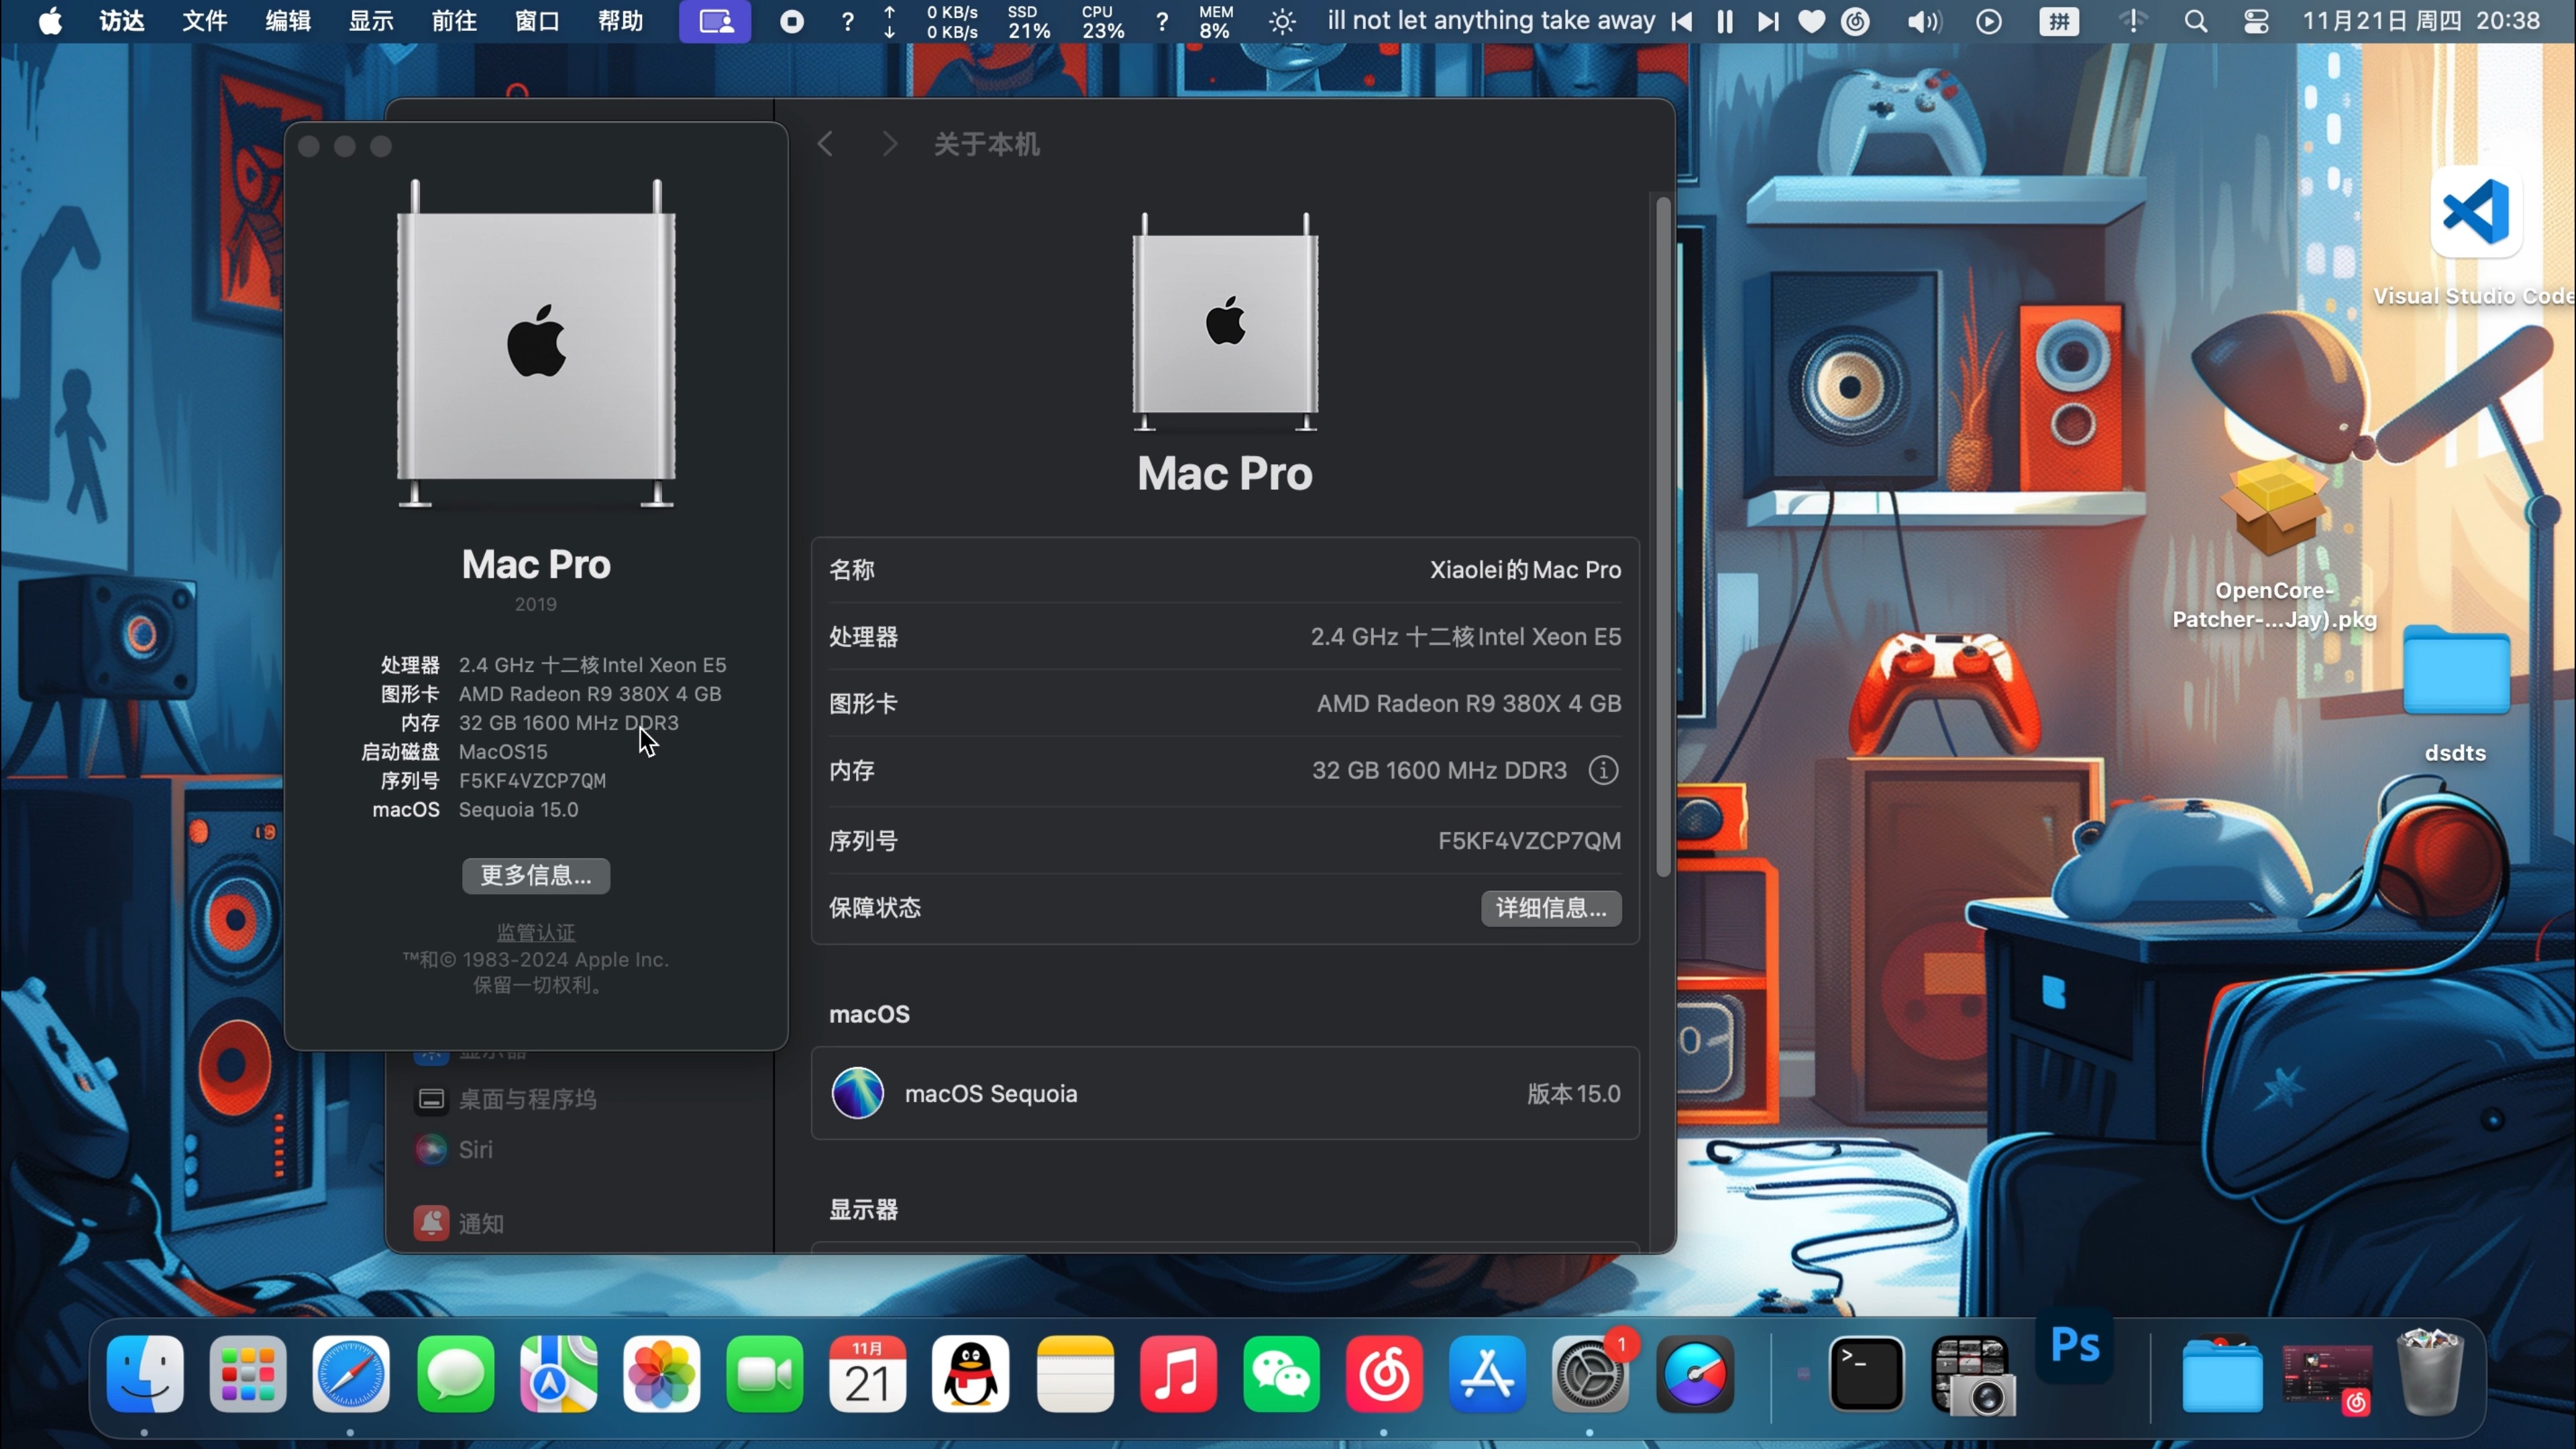Open Calendar showing 21 in Dock
Image resolution: width=2576 pixels, height=1449 pixels.
pyautogui.click(x=867, y=1374)
